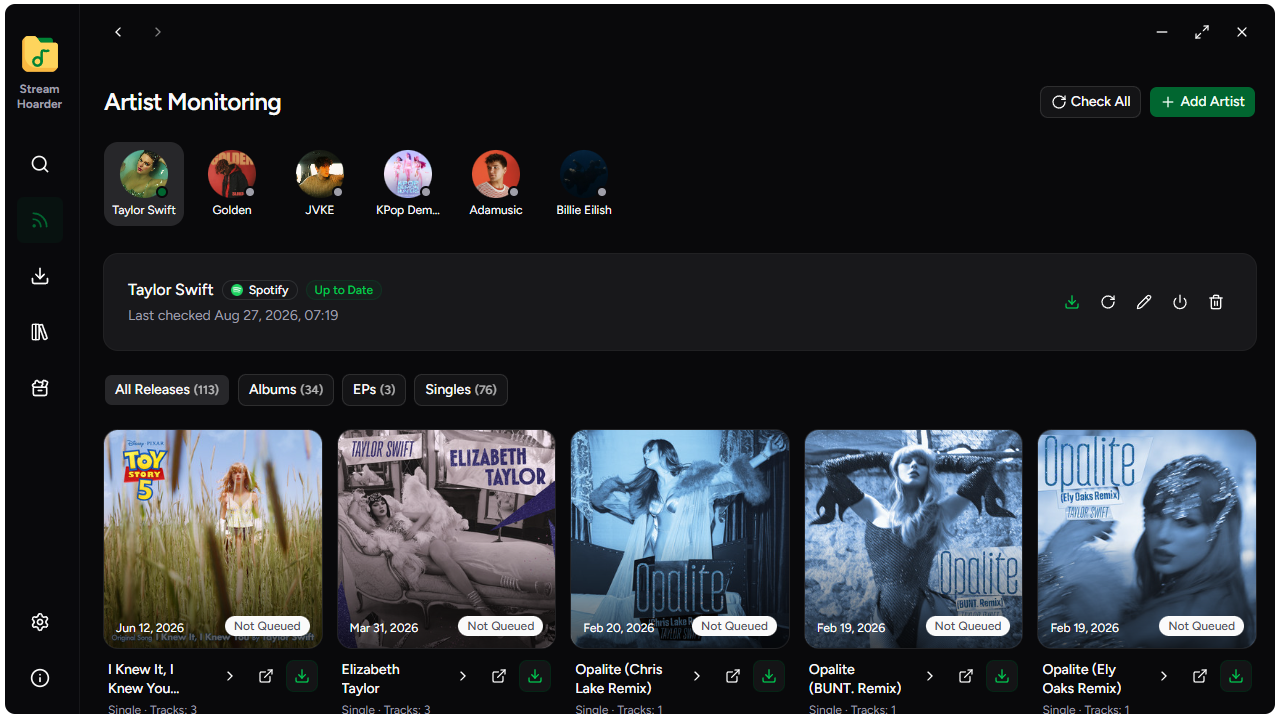This screenshot has width=1280, height=717.
Task: Toggle Taylor Swift monitoring power button
Action: (x=1180, y=302)
